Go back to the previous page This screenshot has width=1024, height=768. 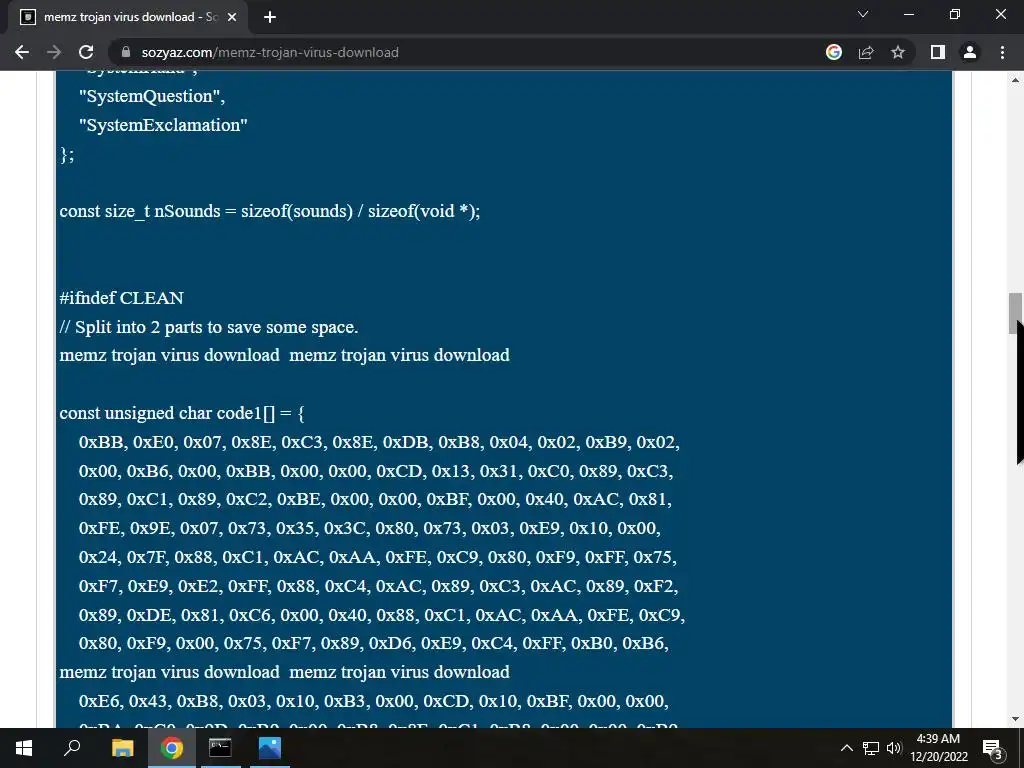(x=22, y=52)
